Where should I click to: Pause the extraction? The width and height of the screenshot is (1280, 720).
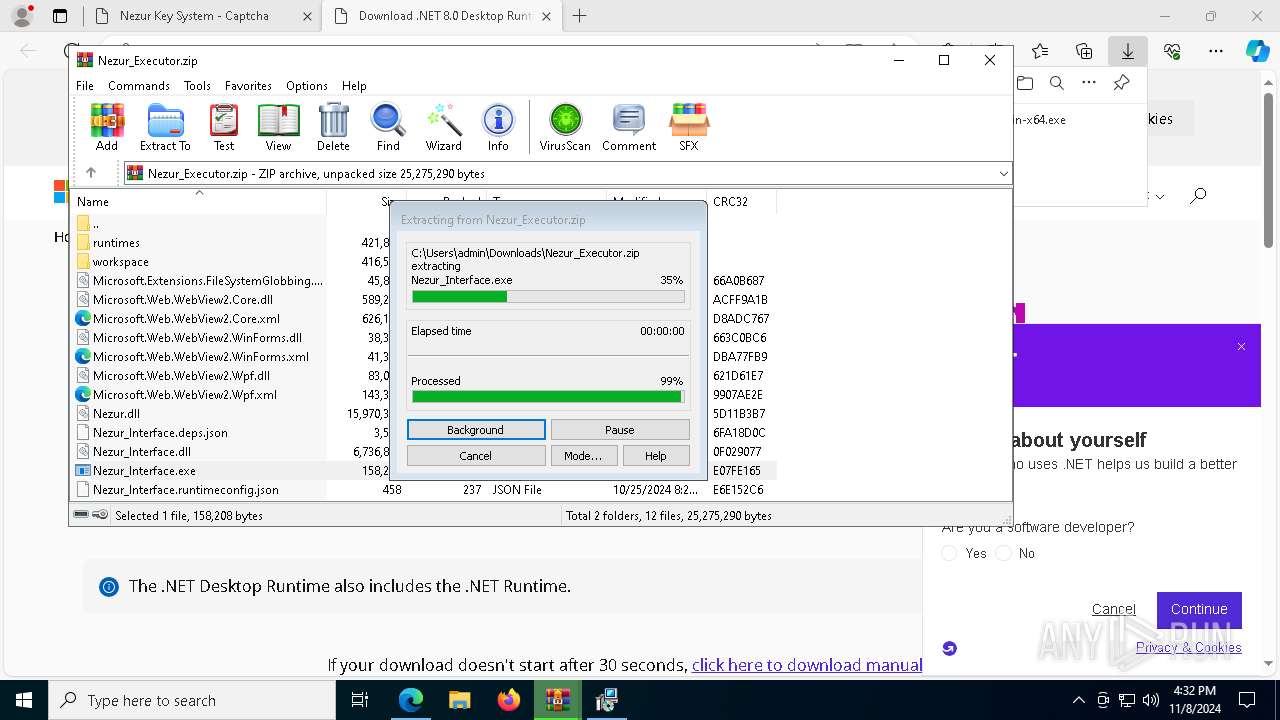(x=620, y=430)
